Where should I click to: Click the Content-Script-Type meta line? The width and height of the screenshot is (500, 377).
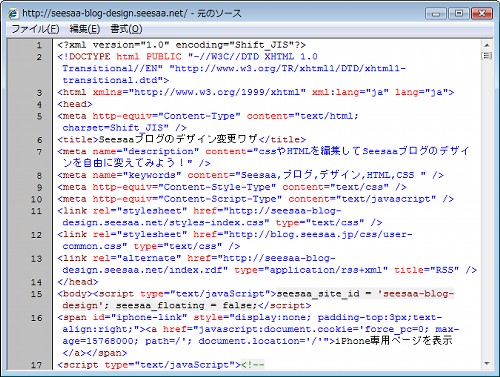click(x=256, y=199)
